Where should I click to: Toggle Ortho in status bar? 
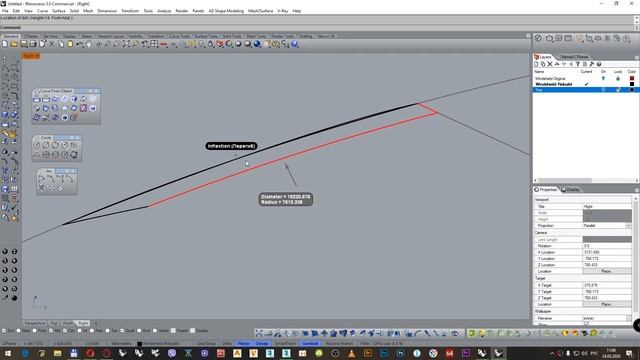tap(227, 344)
